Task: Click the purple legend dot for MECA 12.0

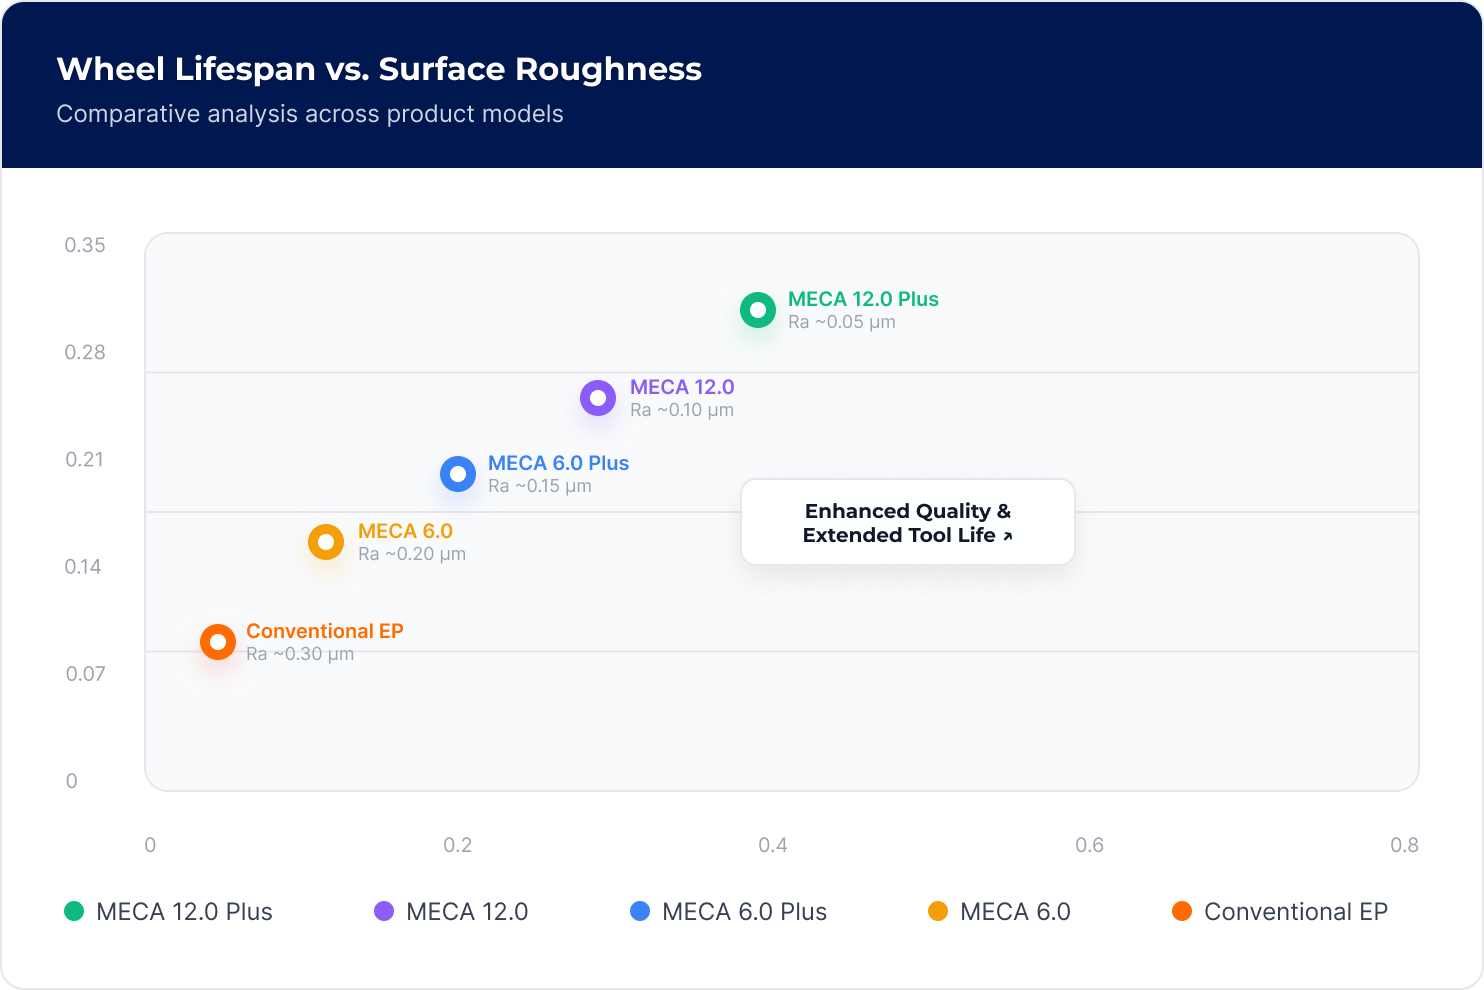Action: 384,911
